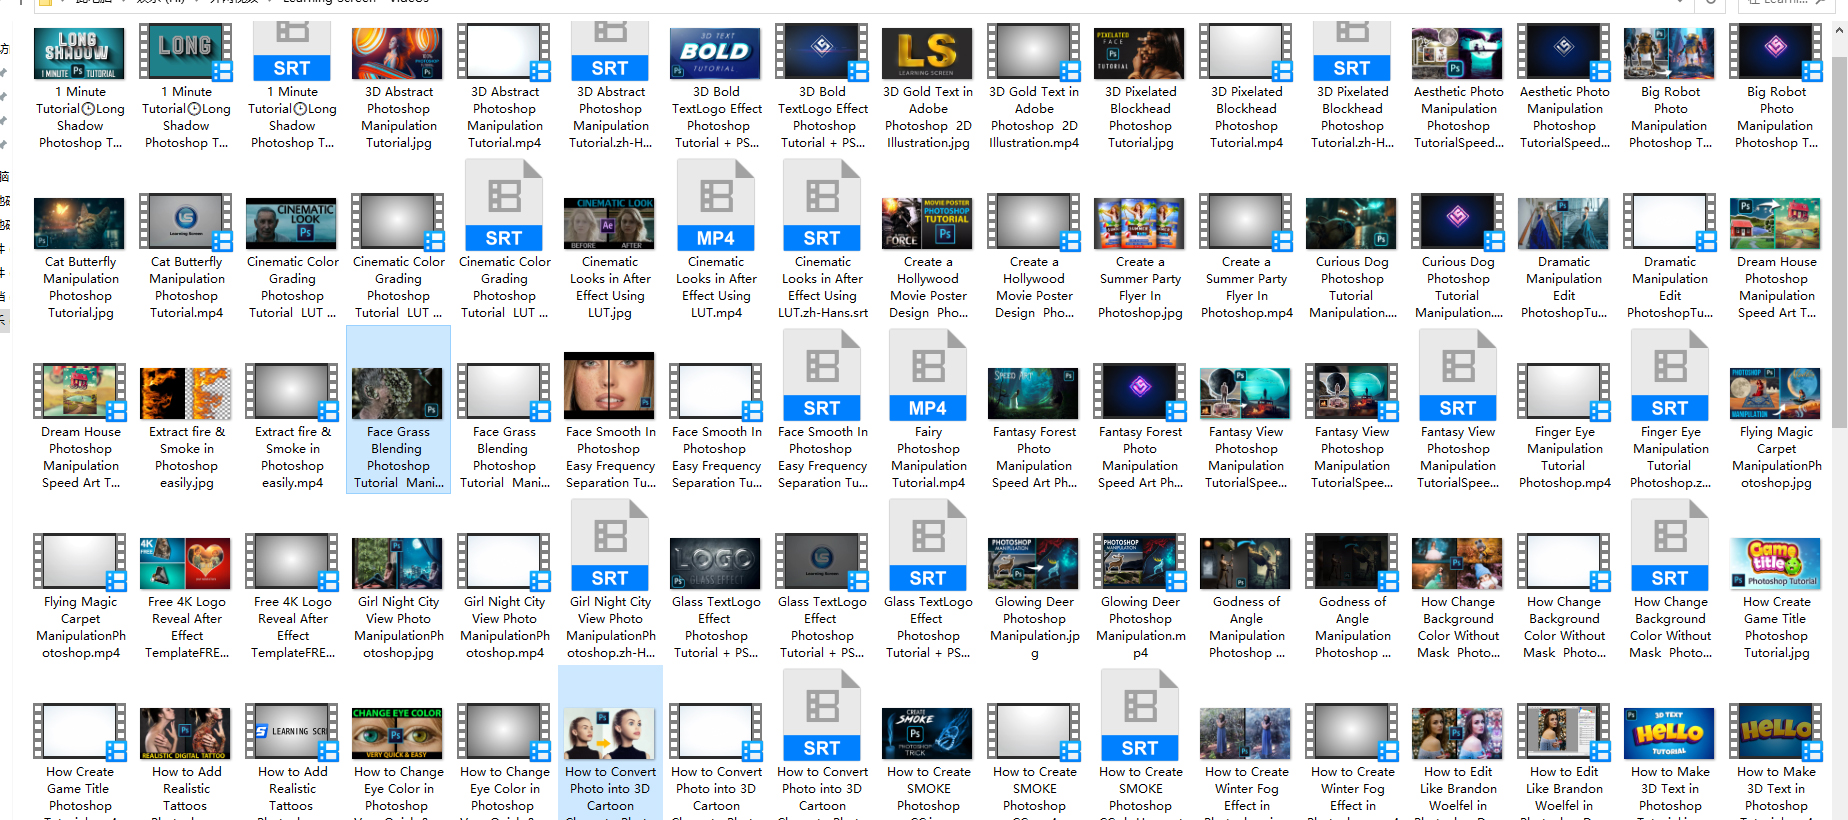The width and height of the screenshot is (1848, 820).
Task: Select How to Change Eye Color image thumbnail
Action: tap(398, 733)
